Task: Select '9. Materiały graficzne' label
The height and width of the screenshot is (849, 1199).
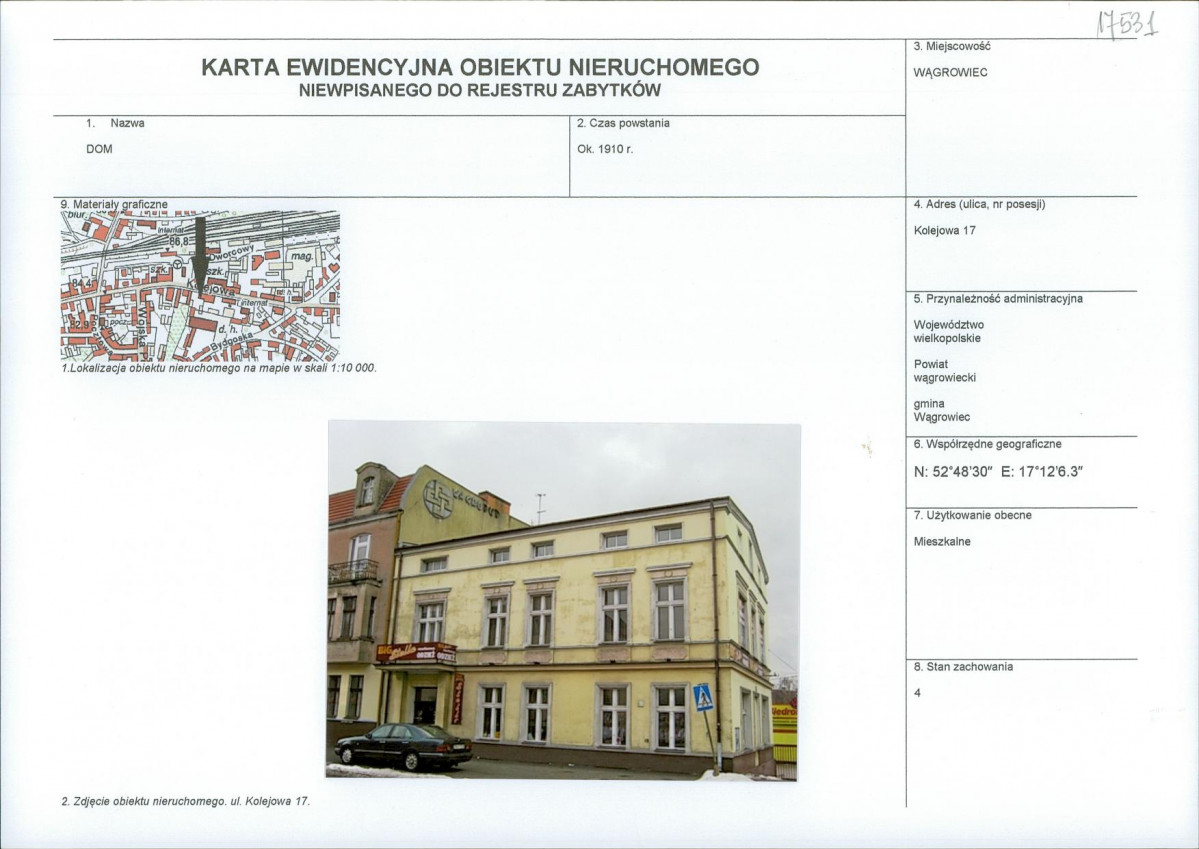Action: 114,204
